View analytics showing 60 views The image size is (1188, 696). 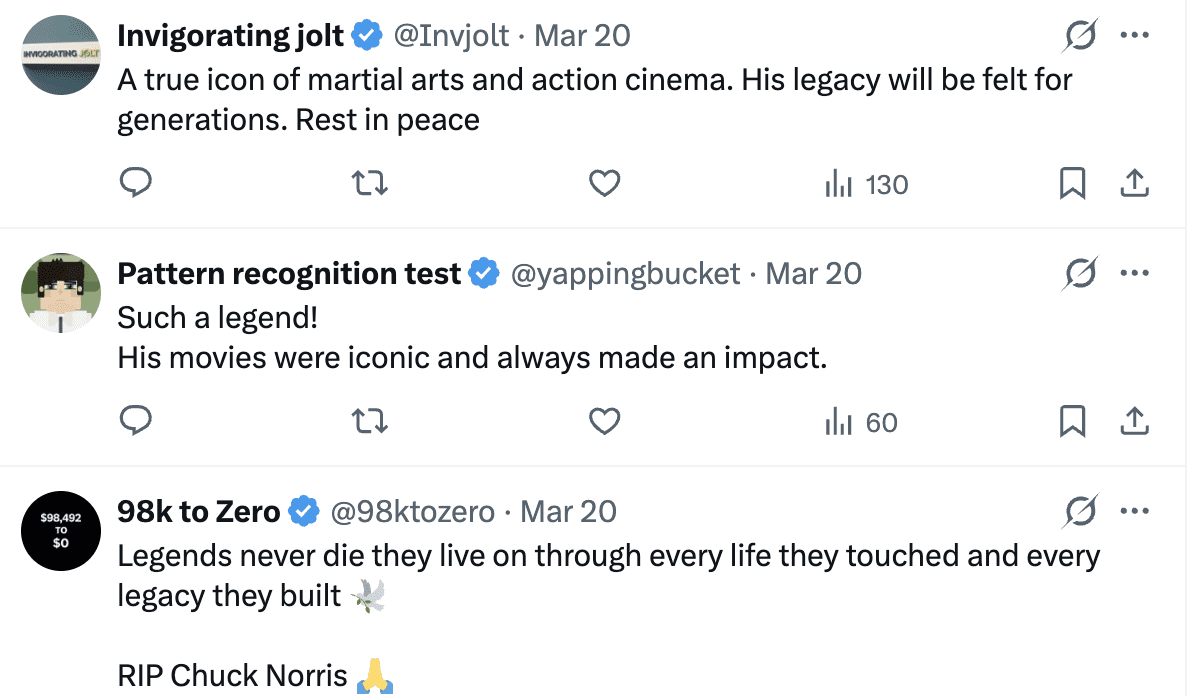(861, 423)
